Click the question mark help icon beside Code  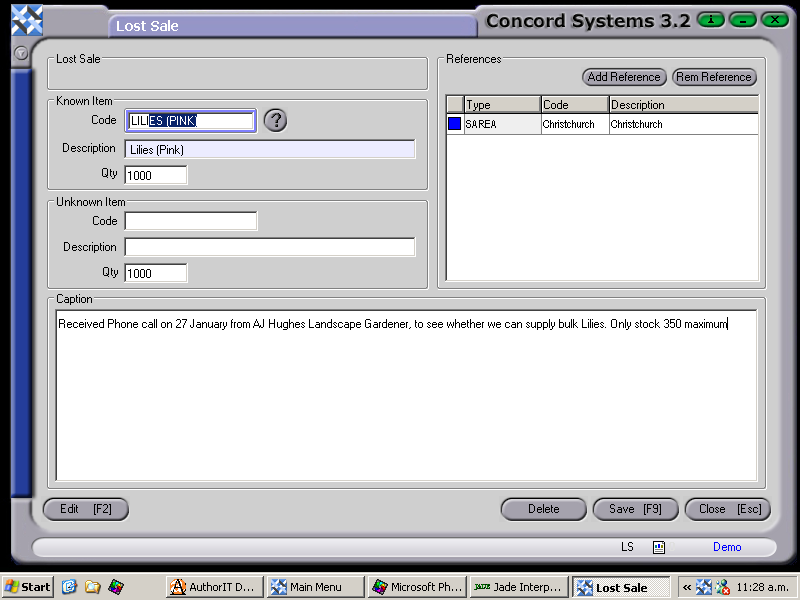pyautogui.click(x=275, y=120)
